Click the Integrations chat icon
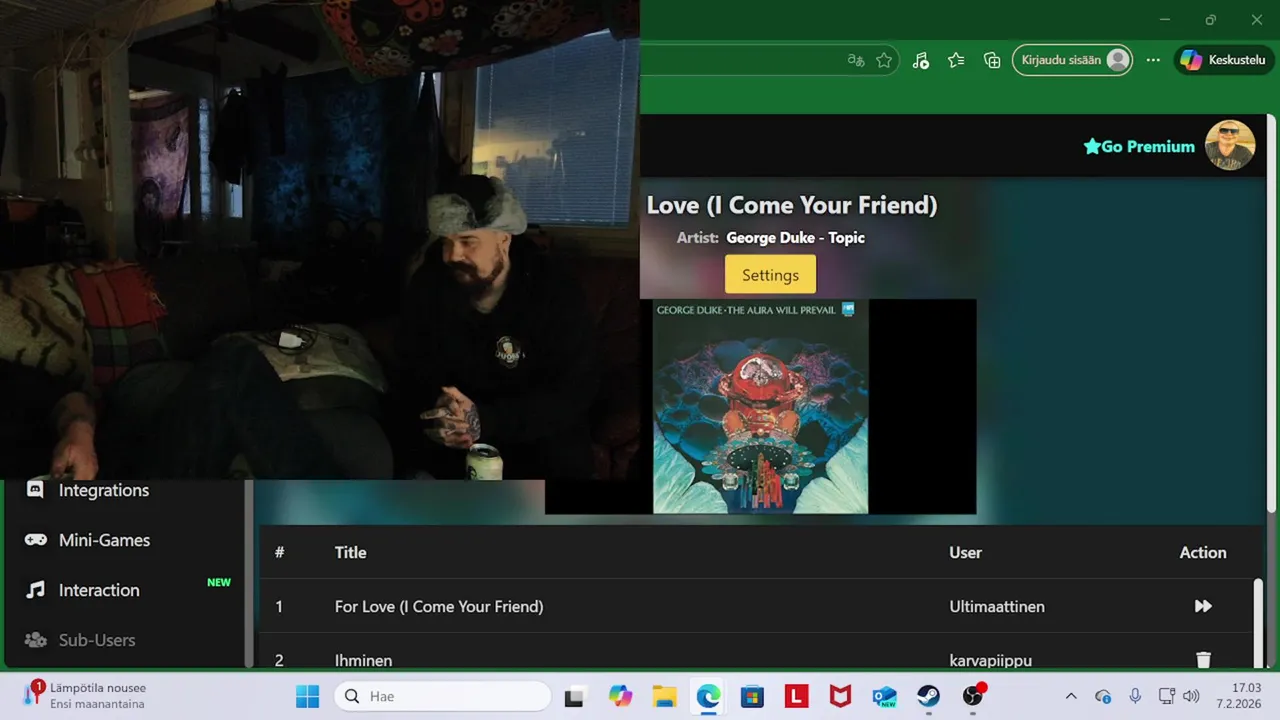The image size is (1280, 720). click(x=35, y=490)
